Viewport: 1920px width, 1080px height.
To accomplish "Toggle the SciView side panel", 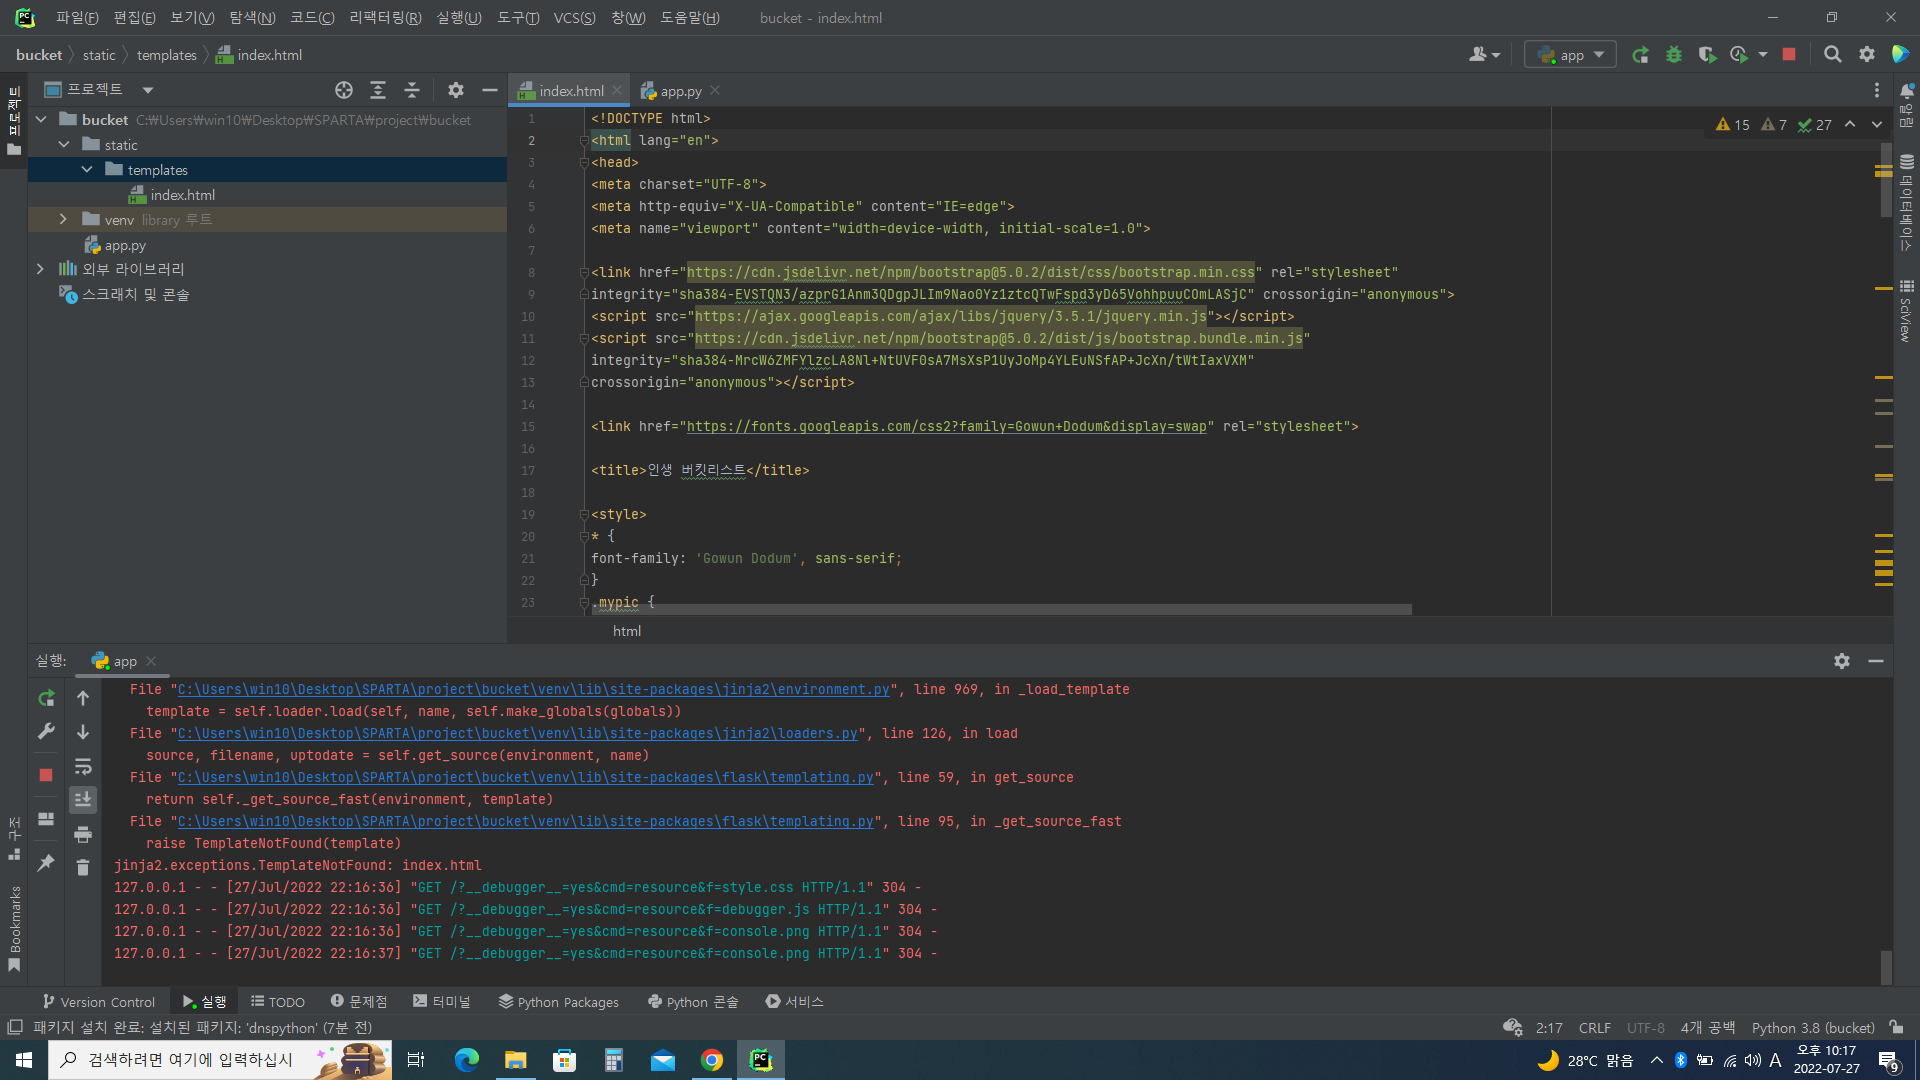I will (1906, 311).
